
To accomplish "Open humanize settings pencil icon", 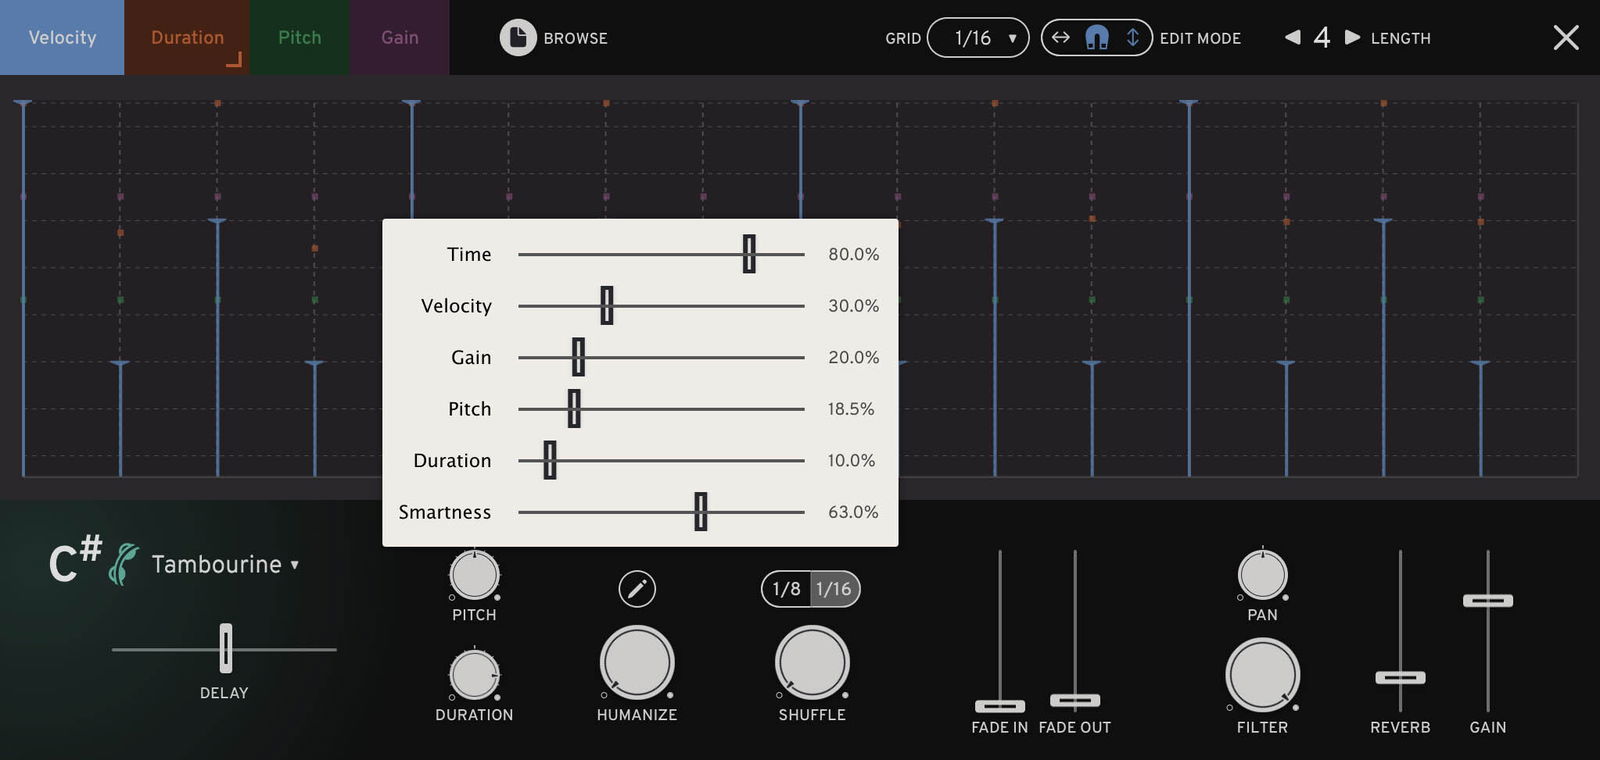I will pyautogui.click(x=637, y=589).
